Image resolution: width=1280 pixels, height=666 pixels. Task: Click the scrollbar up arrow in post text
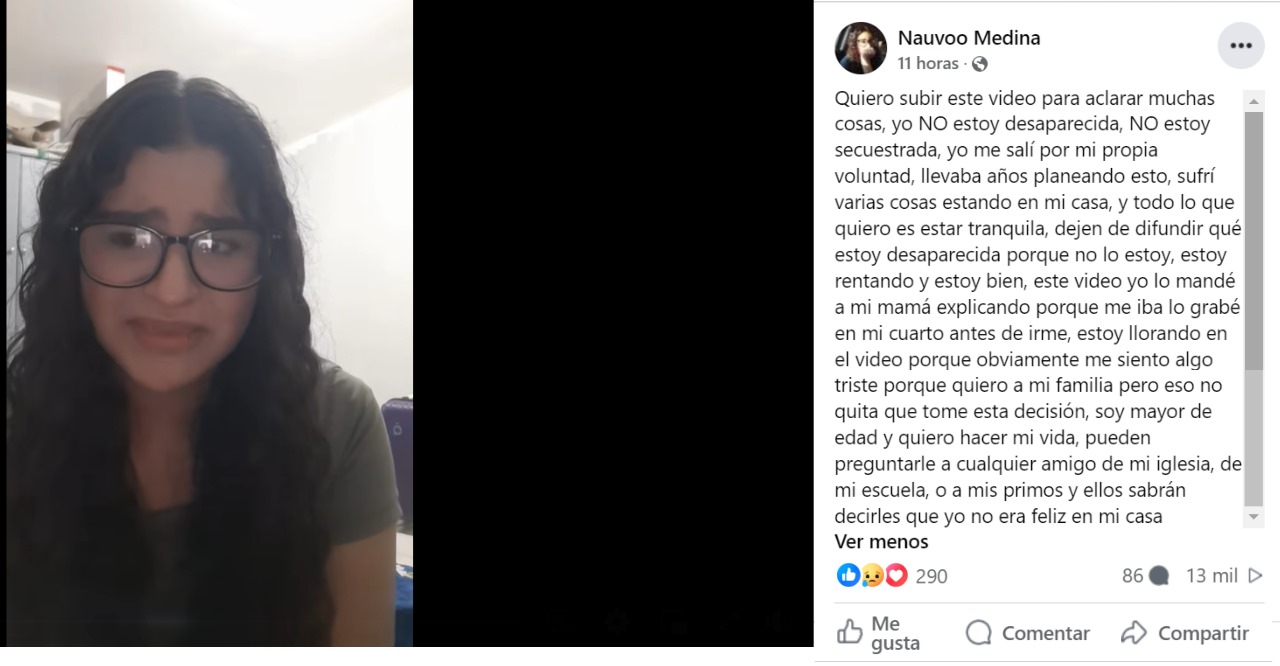pyautogui.click(x=1254, y=100)
